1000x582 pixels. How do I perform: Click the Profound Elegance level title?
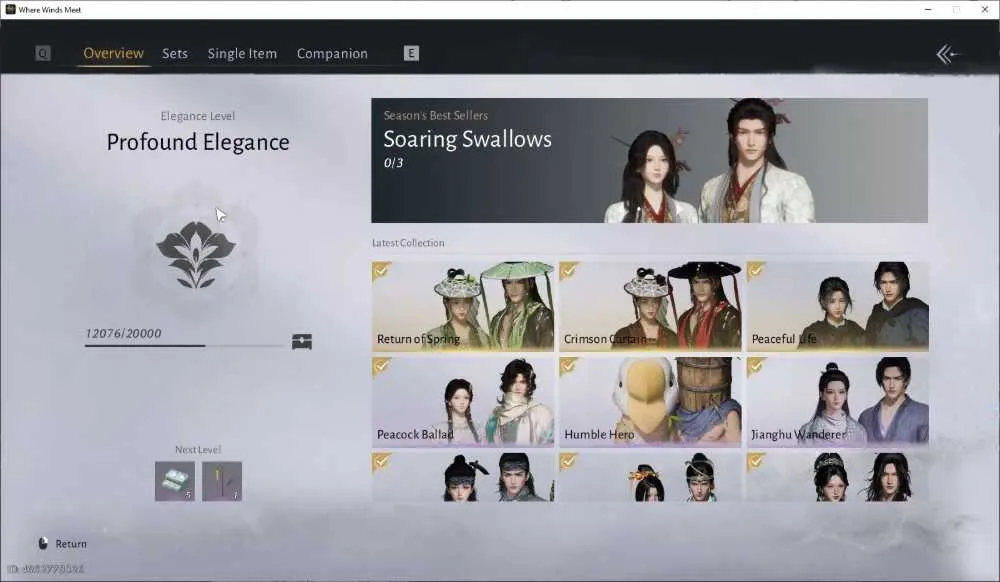click(198, 142)
